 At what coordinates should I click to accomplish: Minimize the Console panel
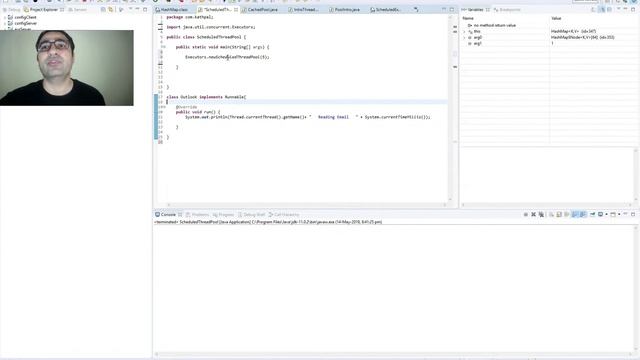tap(625, 214)
